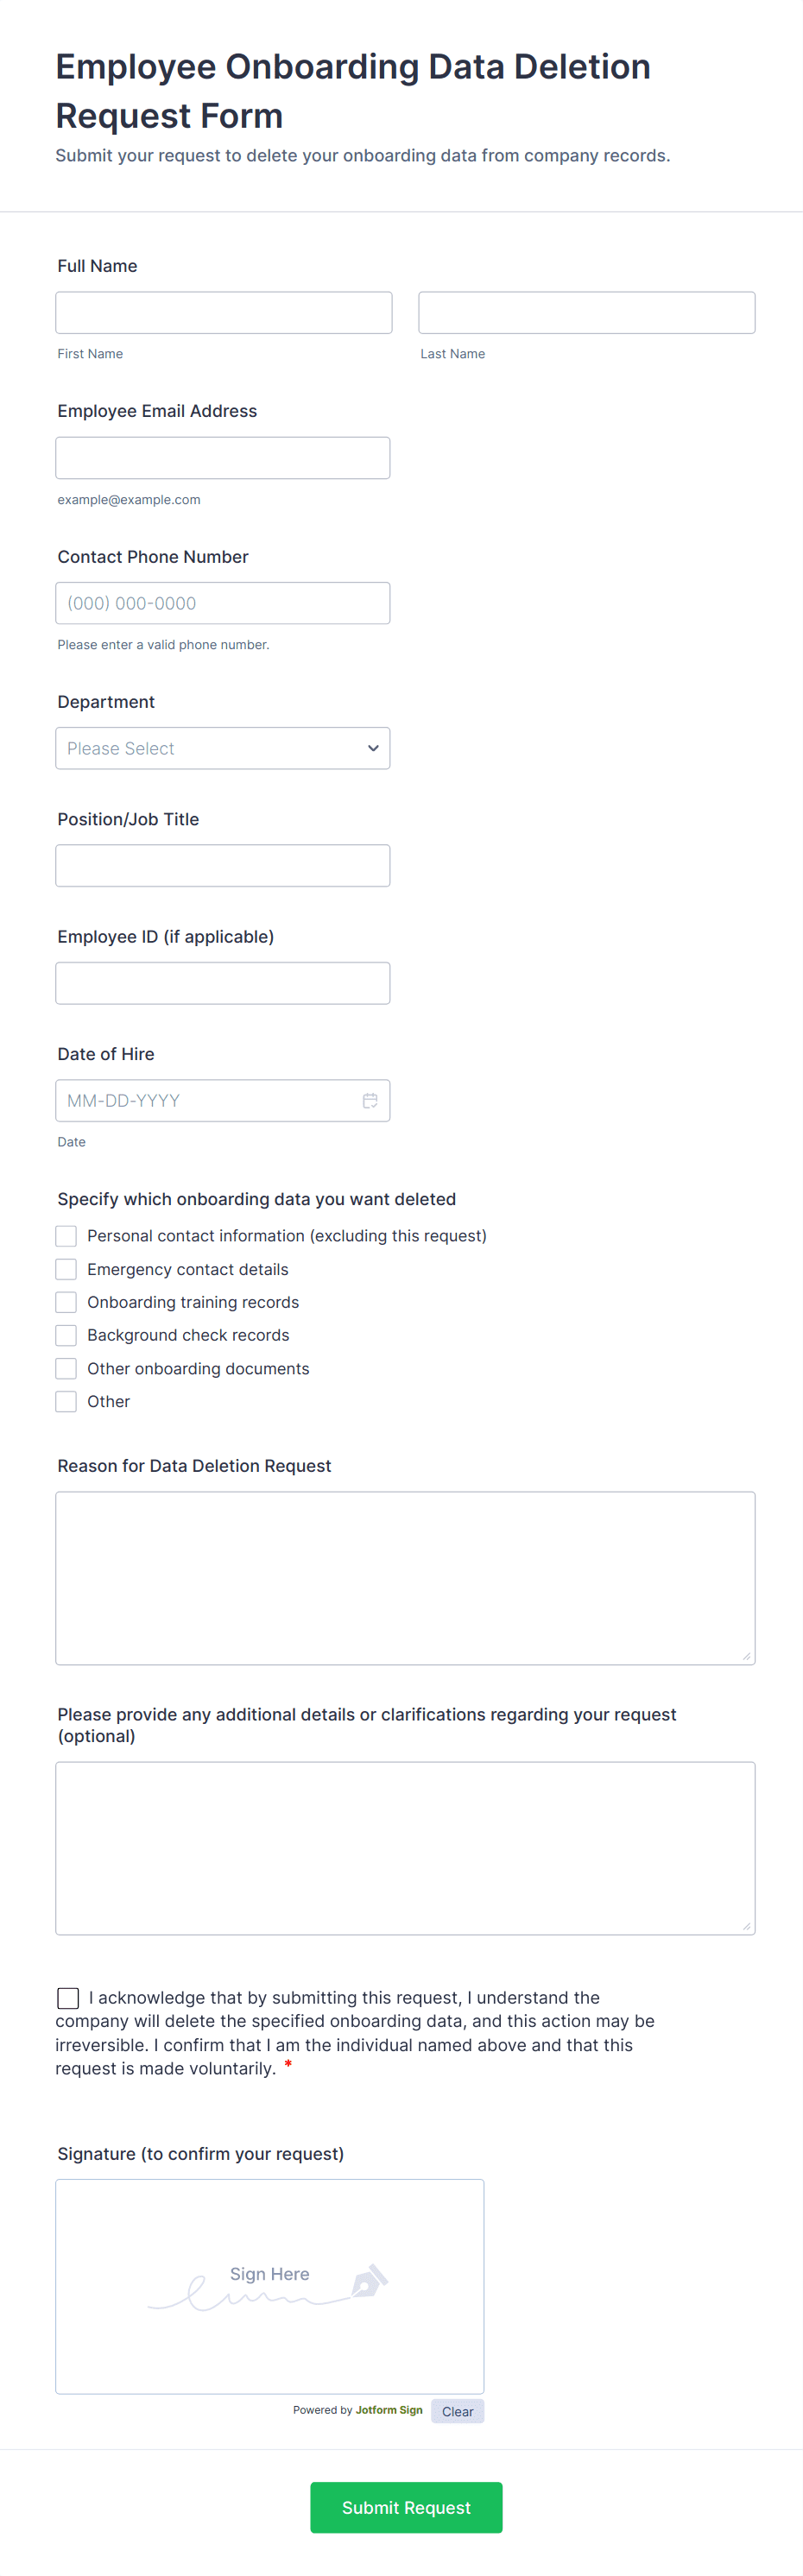Screen dimensions: 803x2576
Task: Click the Date of Hire field
Action: [x=205, y=1100]
